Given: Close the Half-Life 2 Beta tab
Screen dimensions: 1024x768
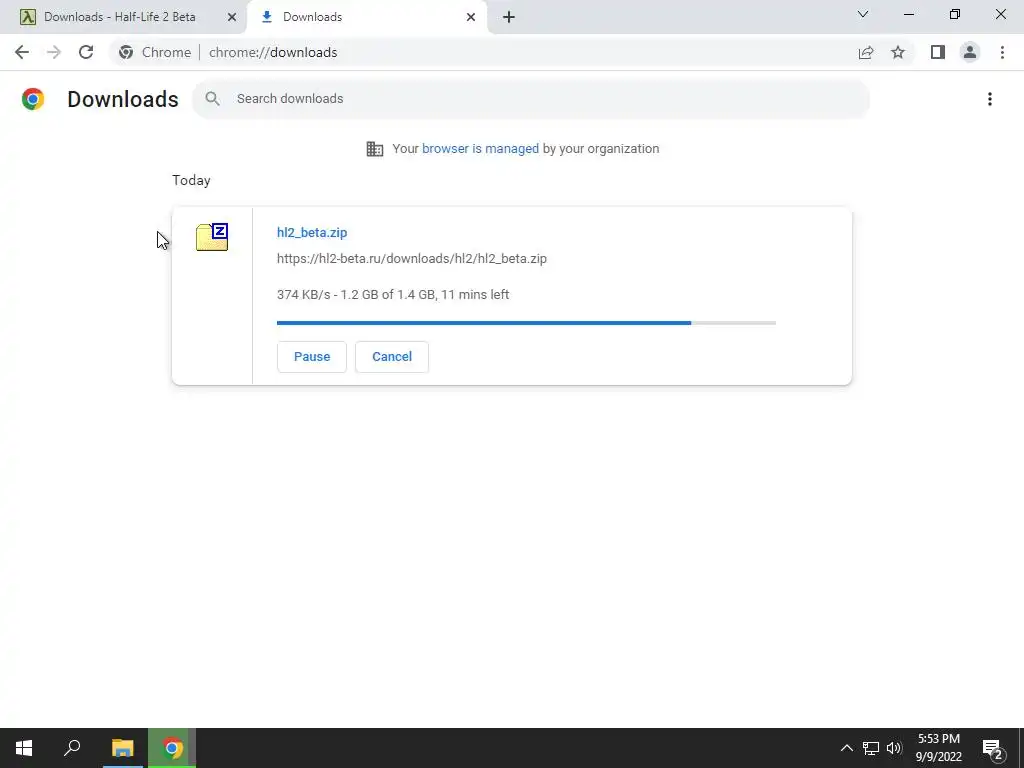Looking at the screenshot, I should [x=231, y=17].
